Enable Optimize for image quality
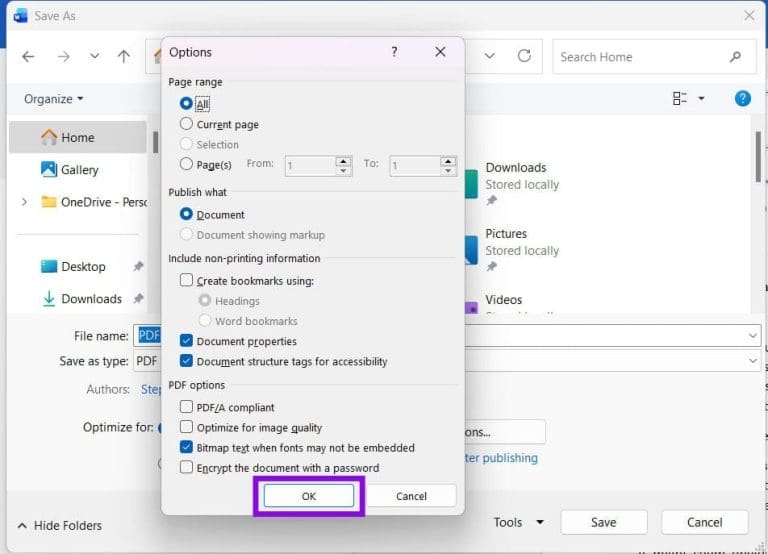Screen dimensions: 768x554 (x=186, y=427)
